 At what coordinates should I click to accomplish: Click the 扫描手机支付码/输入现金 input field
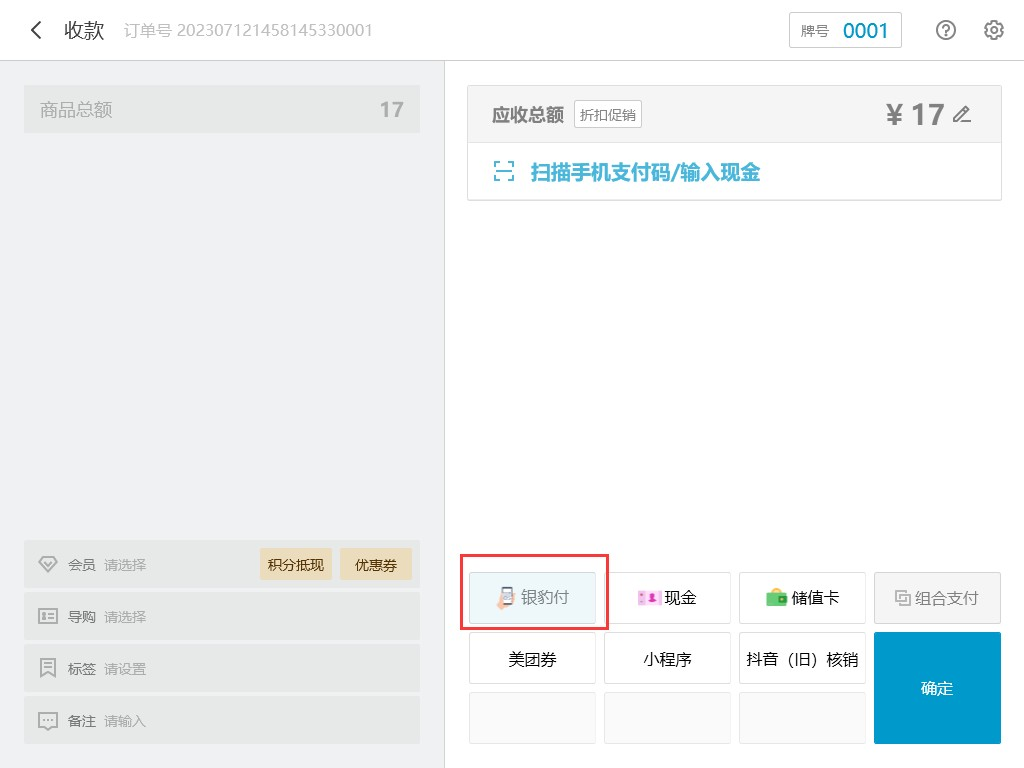point(734,172)
